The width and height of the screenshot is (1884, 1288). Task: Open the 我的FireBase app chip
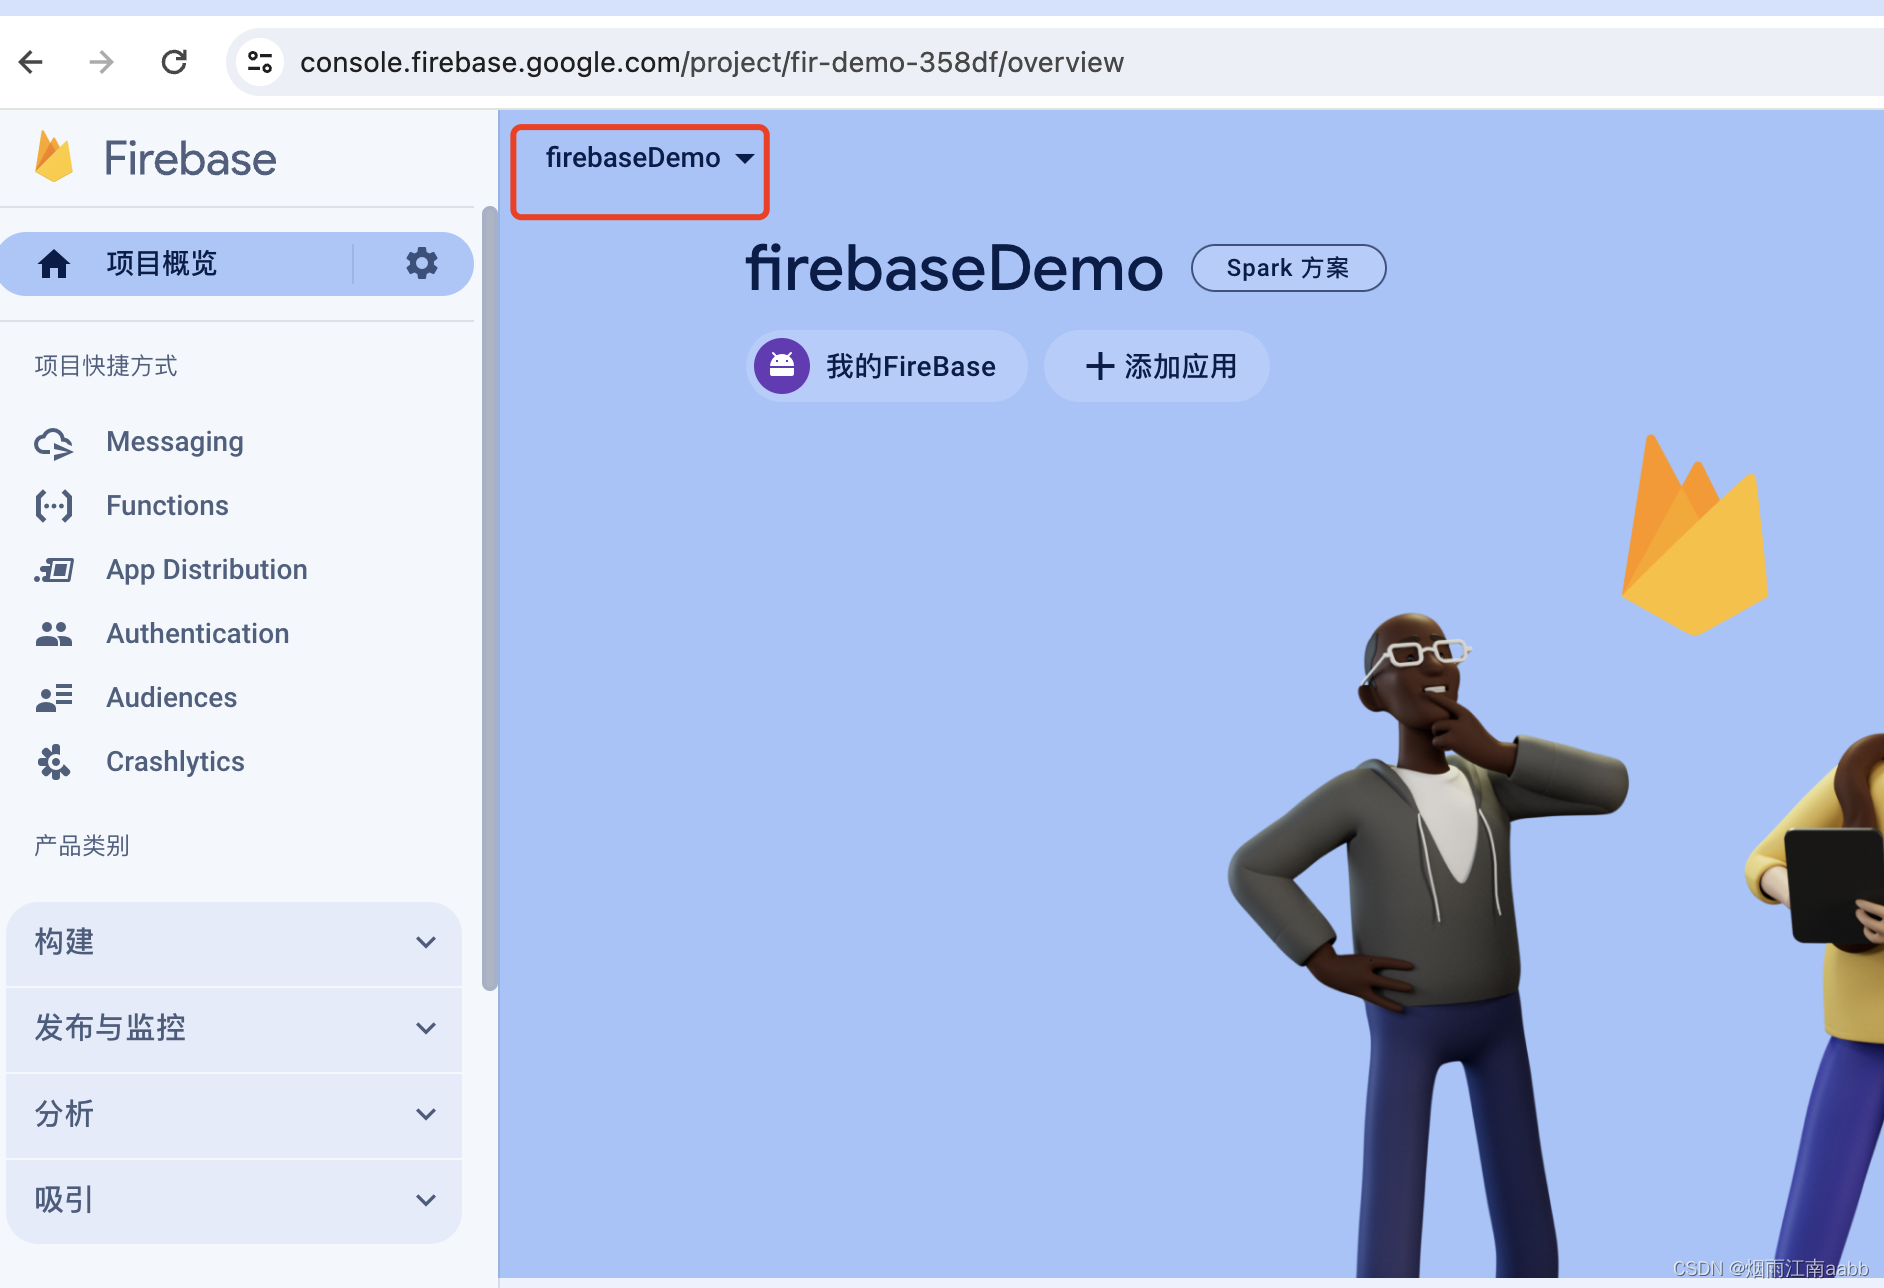pos(887,366)
